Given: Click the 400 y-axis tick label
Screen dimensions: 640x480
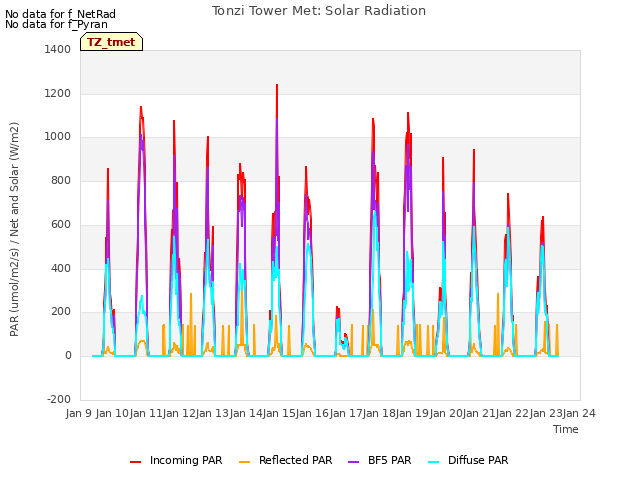Looking at the screenshot, I should tap(61, 269).
